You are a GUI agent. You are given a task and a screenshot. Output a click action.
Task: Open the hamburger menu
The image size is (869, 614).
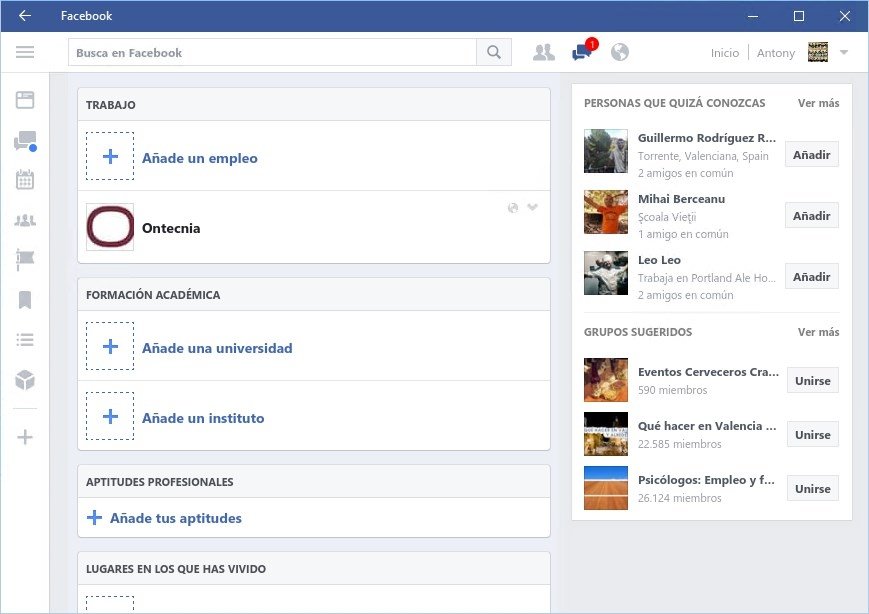25,52
